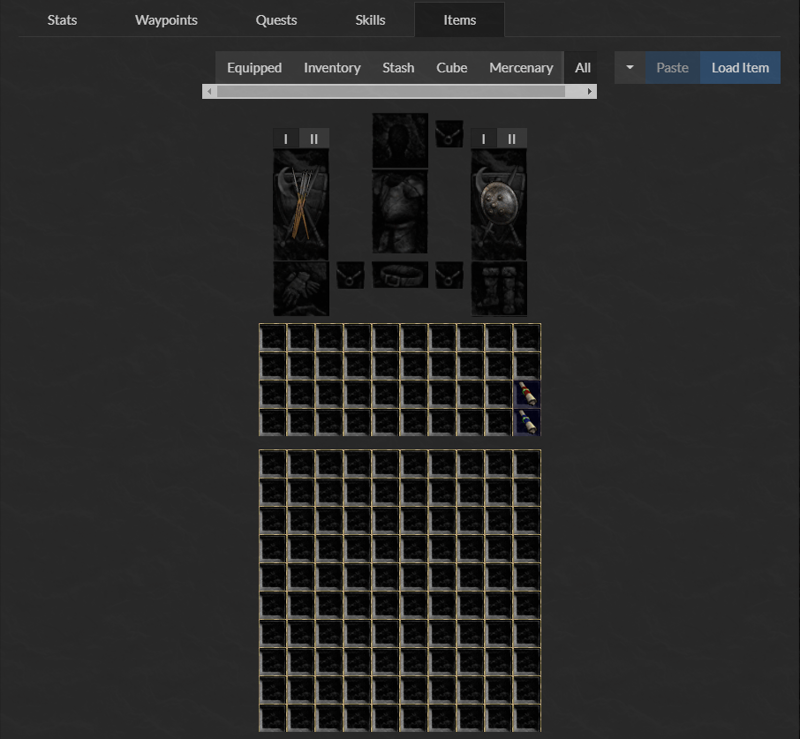This screenshot has height=739, width=800.
Task: Click the right ring slot
Action: pos(449,275)
